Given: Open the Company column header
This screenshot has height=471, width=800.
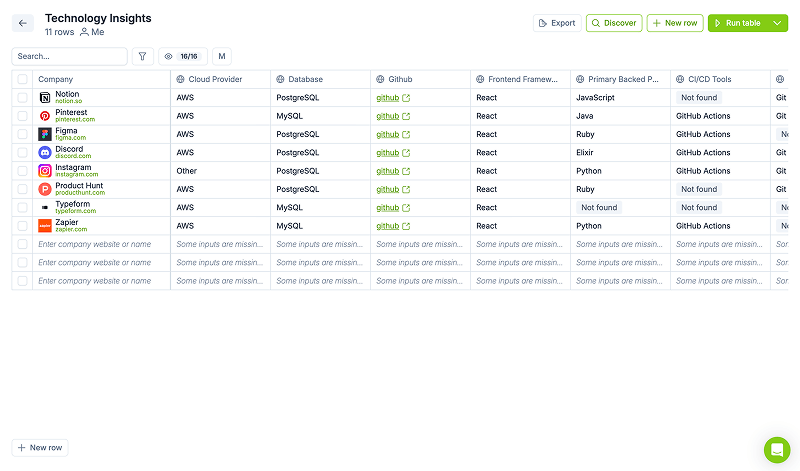Looking at the screenshot, I should coord(102,79).
